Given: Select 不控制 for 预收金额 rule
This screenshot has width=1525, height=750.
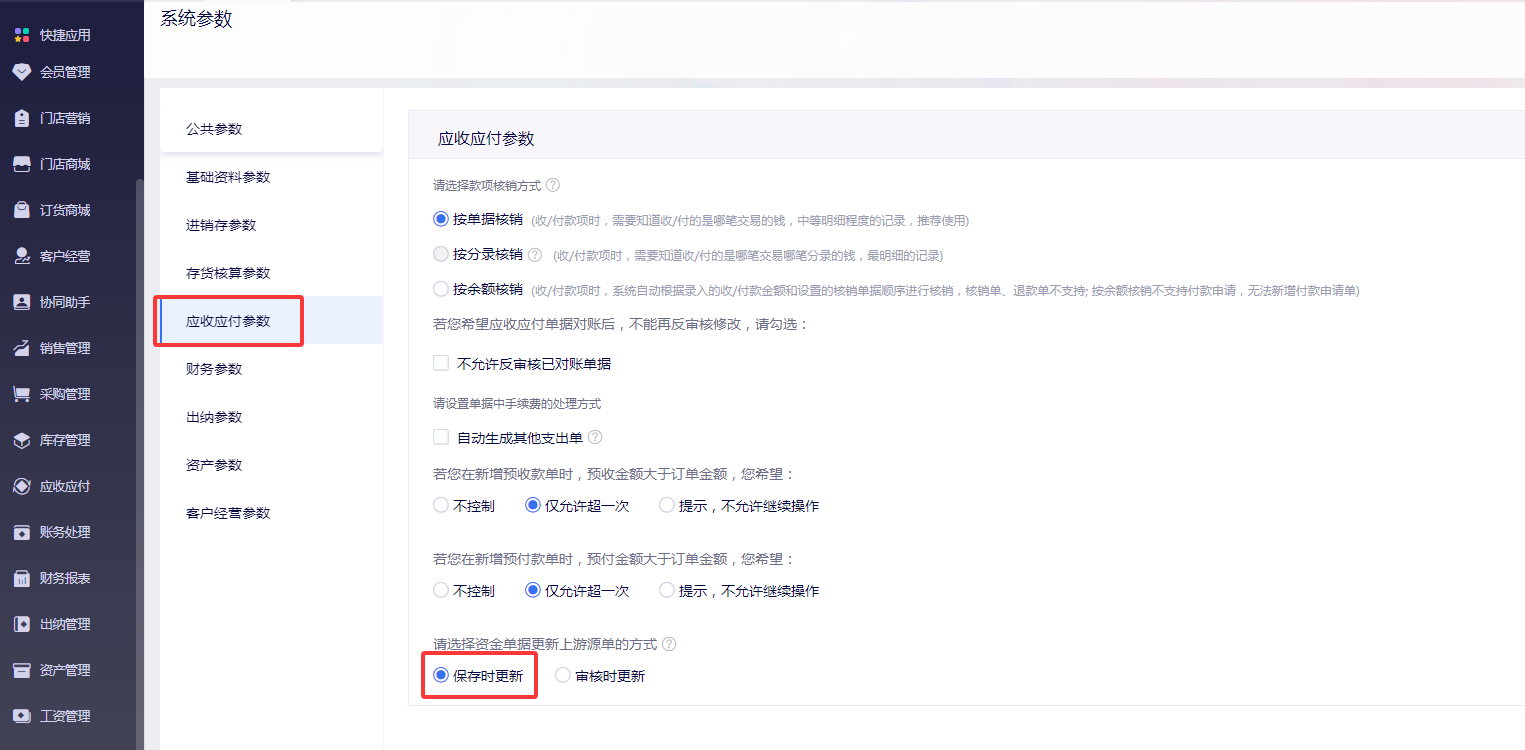Looking at the screenshot, I should [441, 505].
